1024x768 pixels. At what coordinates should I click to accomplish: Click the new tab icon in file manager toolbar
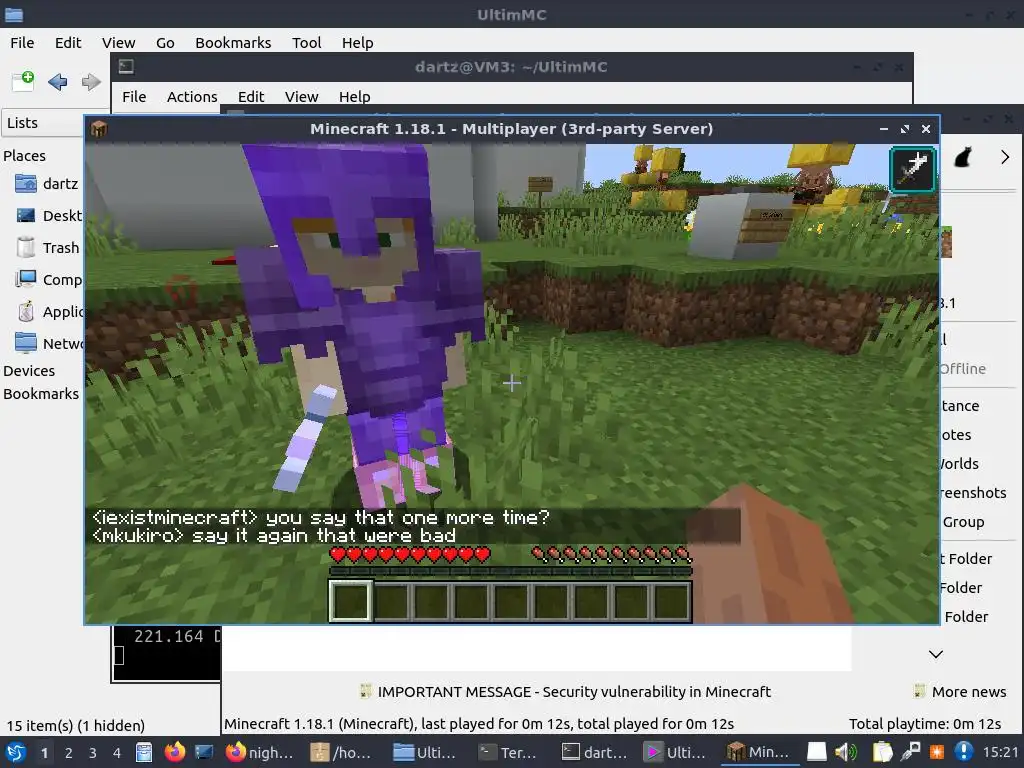tap(24, 81)
